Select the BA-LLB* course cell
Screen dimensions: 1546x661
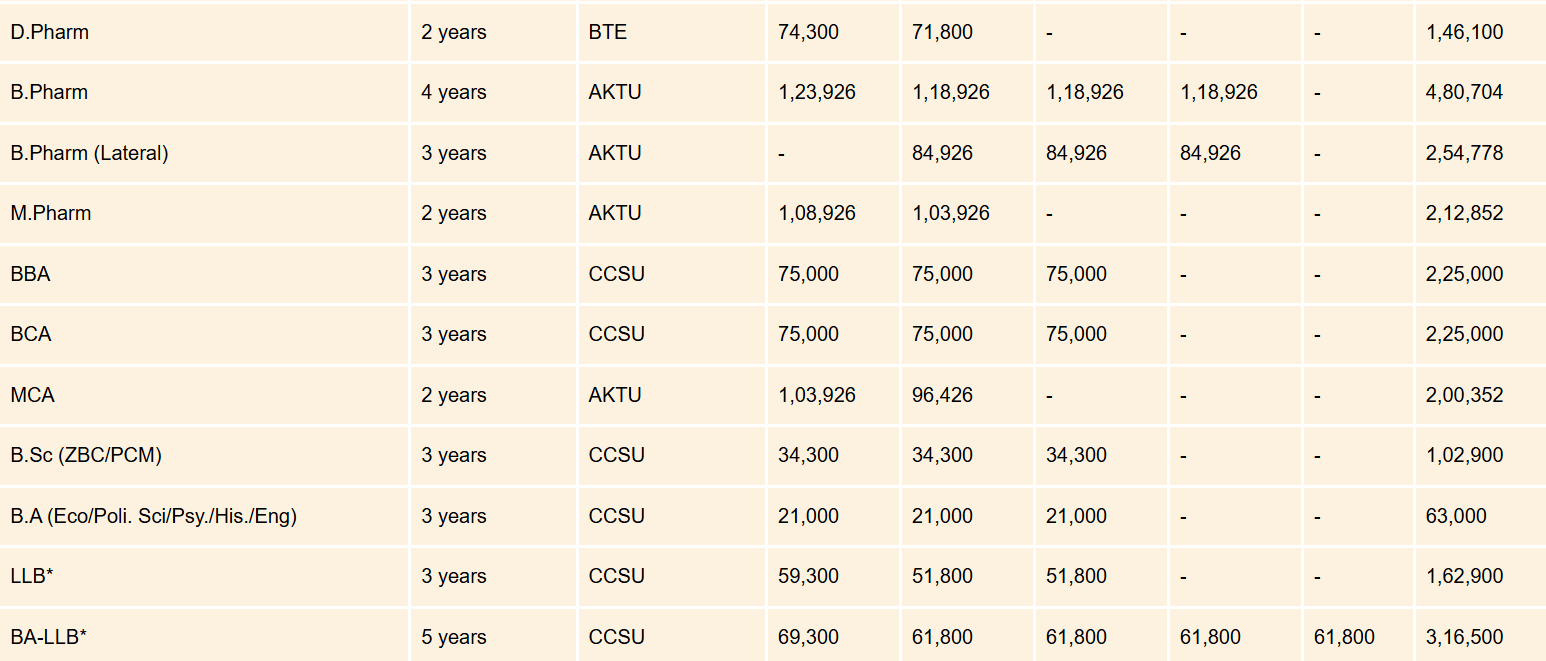point(48,637)
